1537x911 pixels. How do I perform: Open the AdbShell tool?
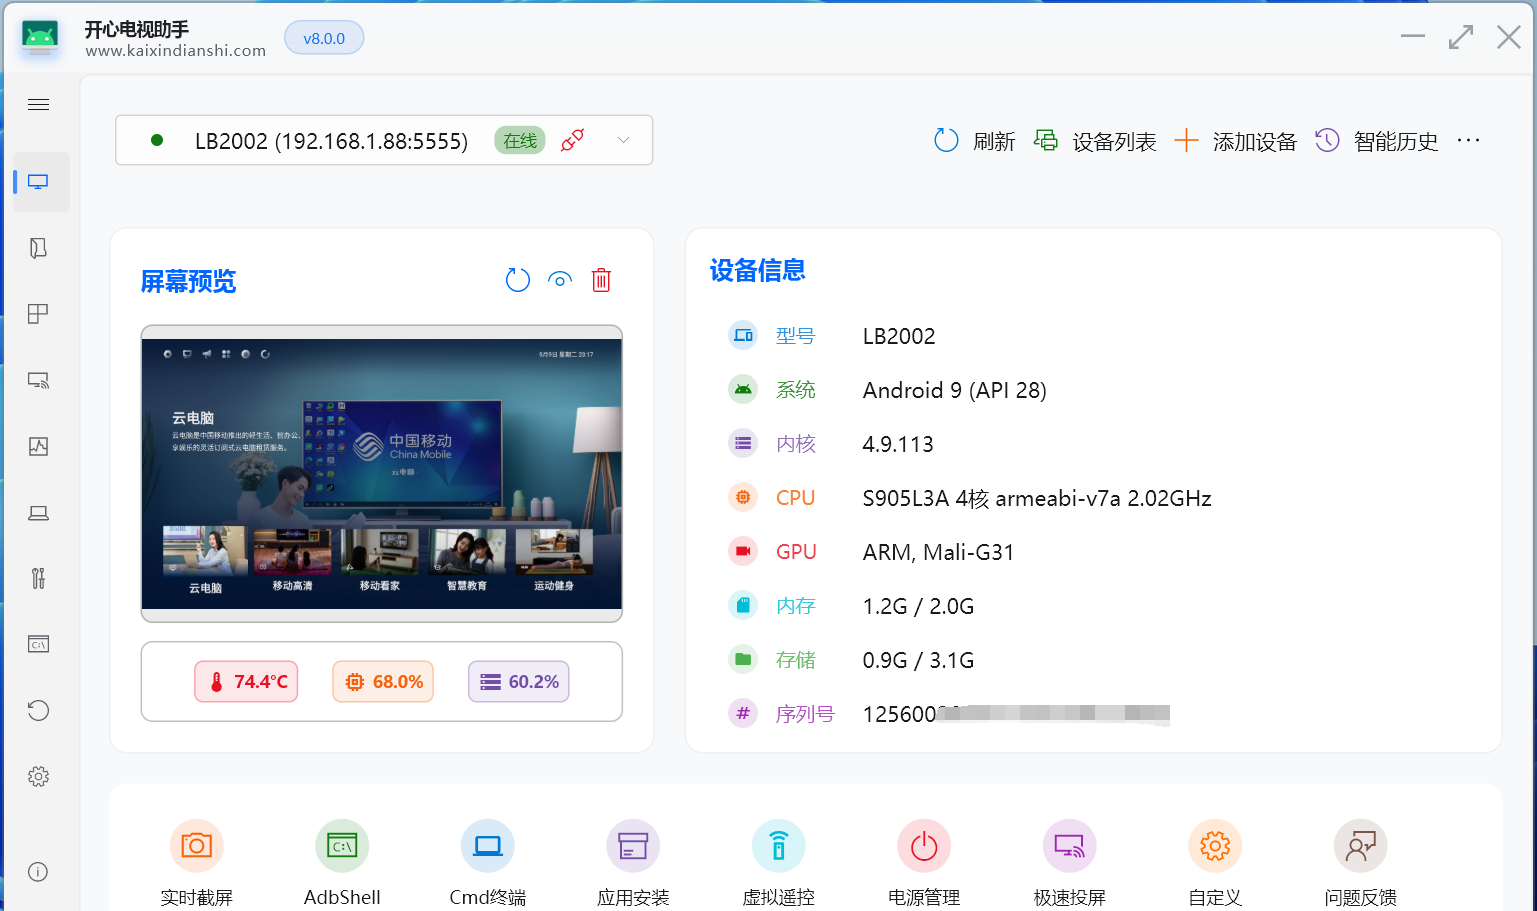point(342,846)
